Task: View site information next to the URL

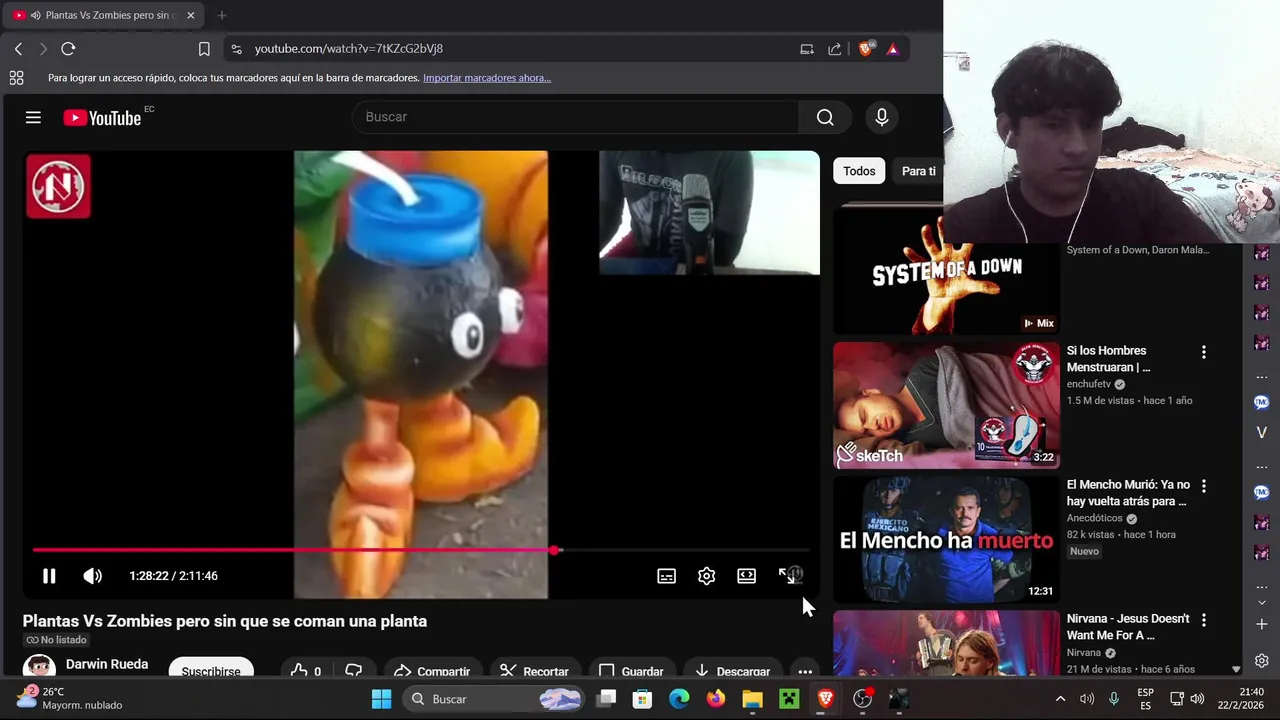Action: [x=236, y=48]
